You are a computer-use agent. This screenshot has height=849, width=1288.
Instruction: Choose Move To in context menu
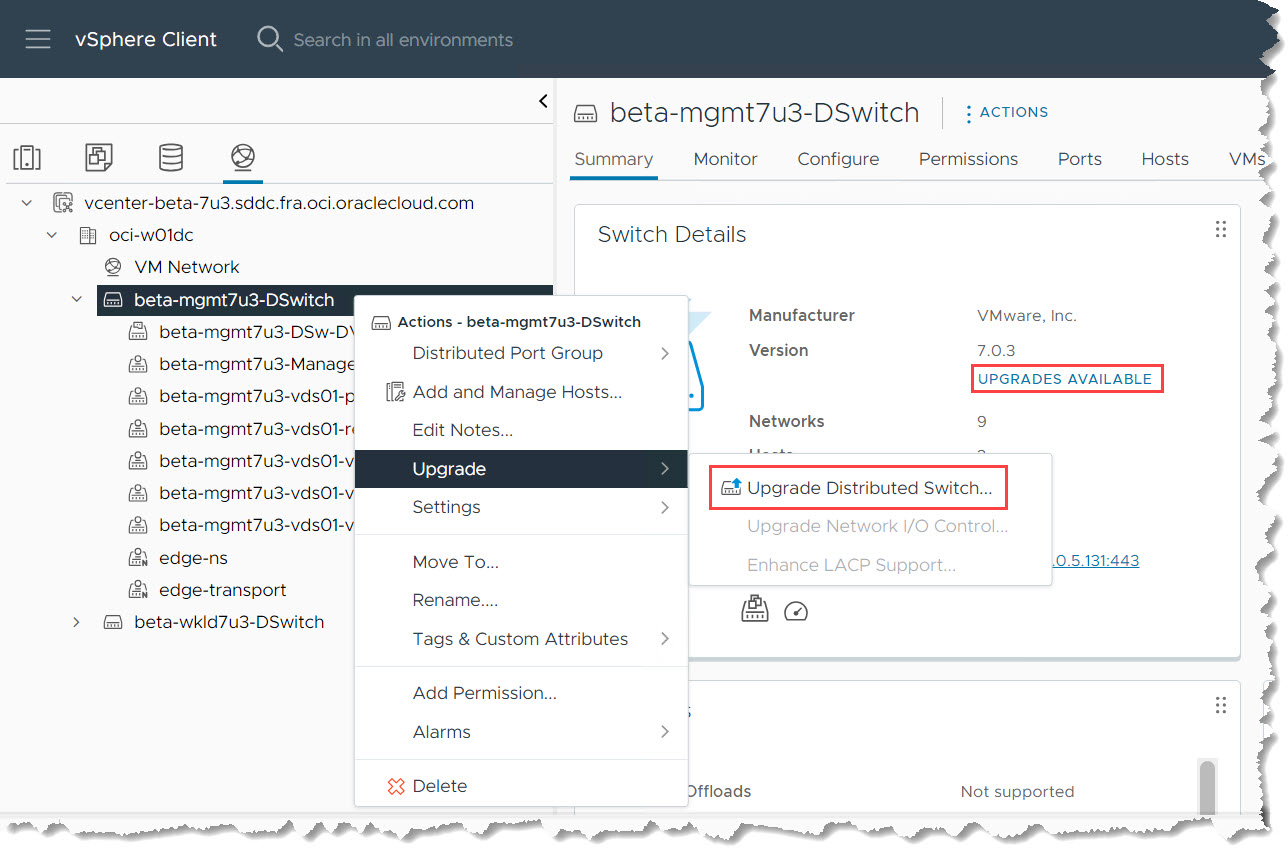(521, 562)
